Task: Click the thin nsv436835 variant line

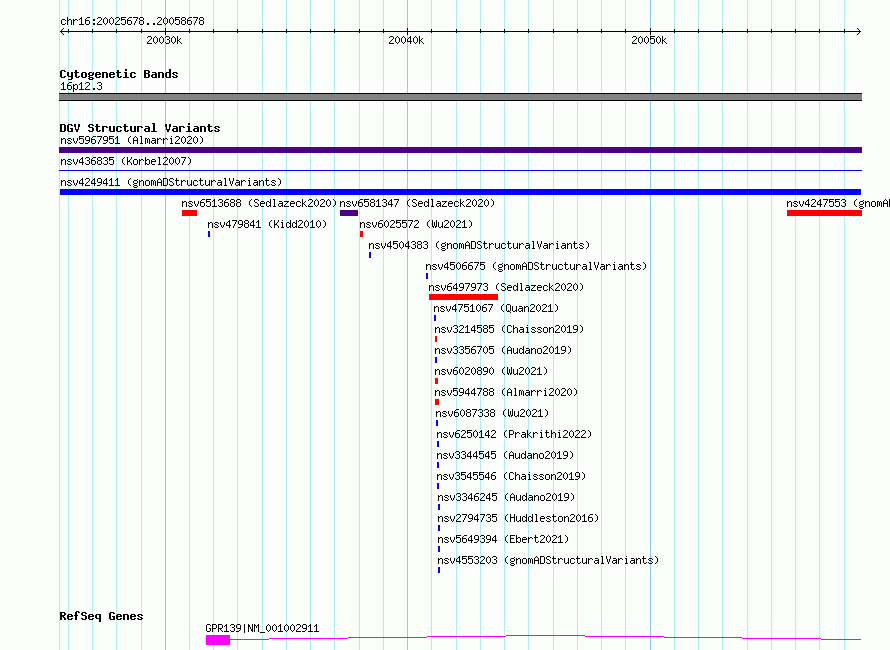Action: [460, 170]
